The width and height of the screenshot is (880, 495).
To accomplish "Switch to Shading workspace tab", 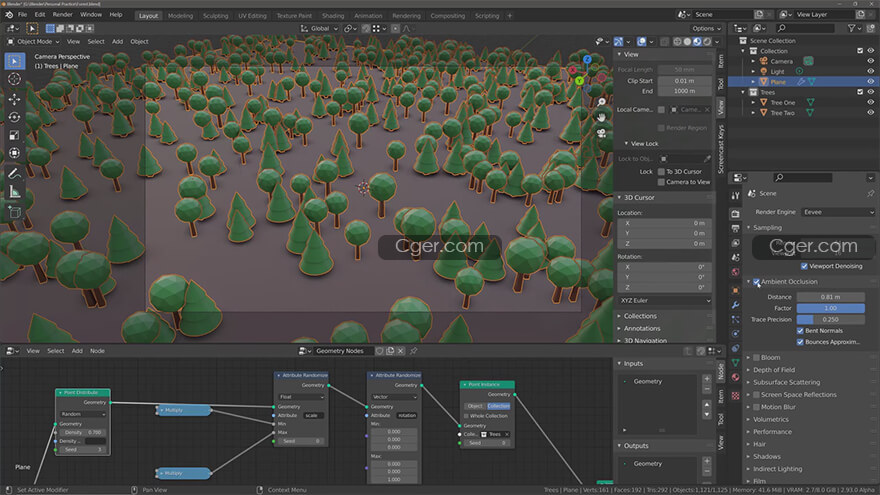I will tap(333, 16).
